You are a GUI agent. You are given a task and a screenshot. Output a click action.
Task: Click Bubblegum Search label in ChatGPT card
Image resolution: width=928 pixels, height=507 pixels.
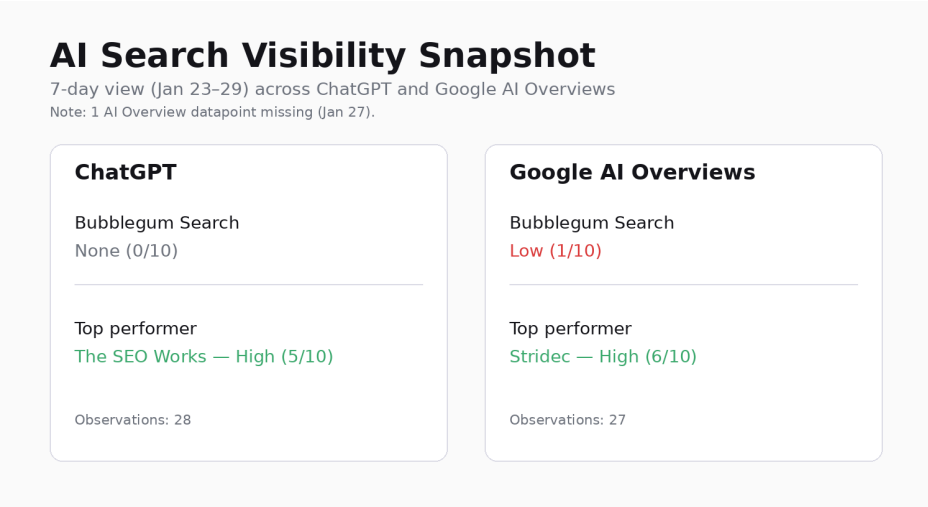coord(157,222)
